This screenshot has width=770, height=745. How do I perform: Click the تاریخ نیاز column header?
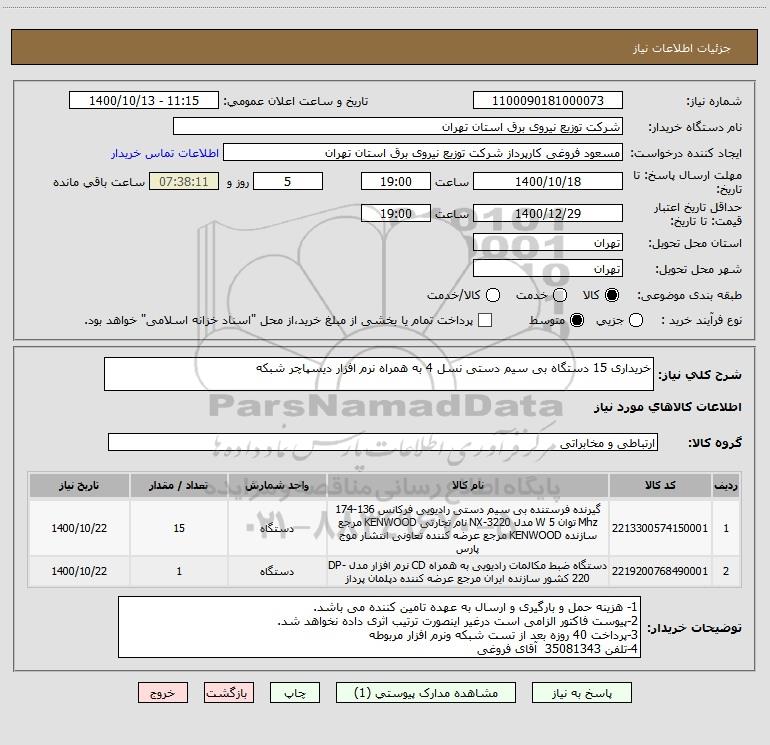pyautogui.click(x=79, y=486)
